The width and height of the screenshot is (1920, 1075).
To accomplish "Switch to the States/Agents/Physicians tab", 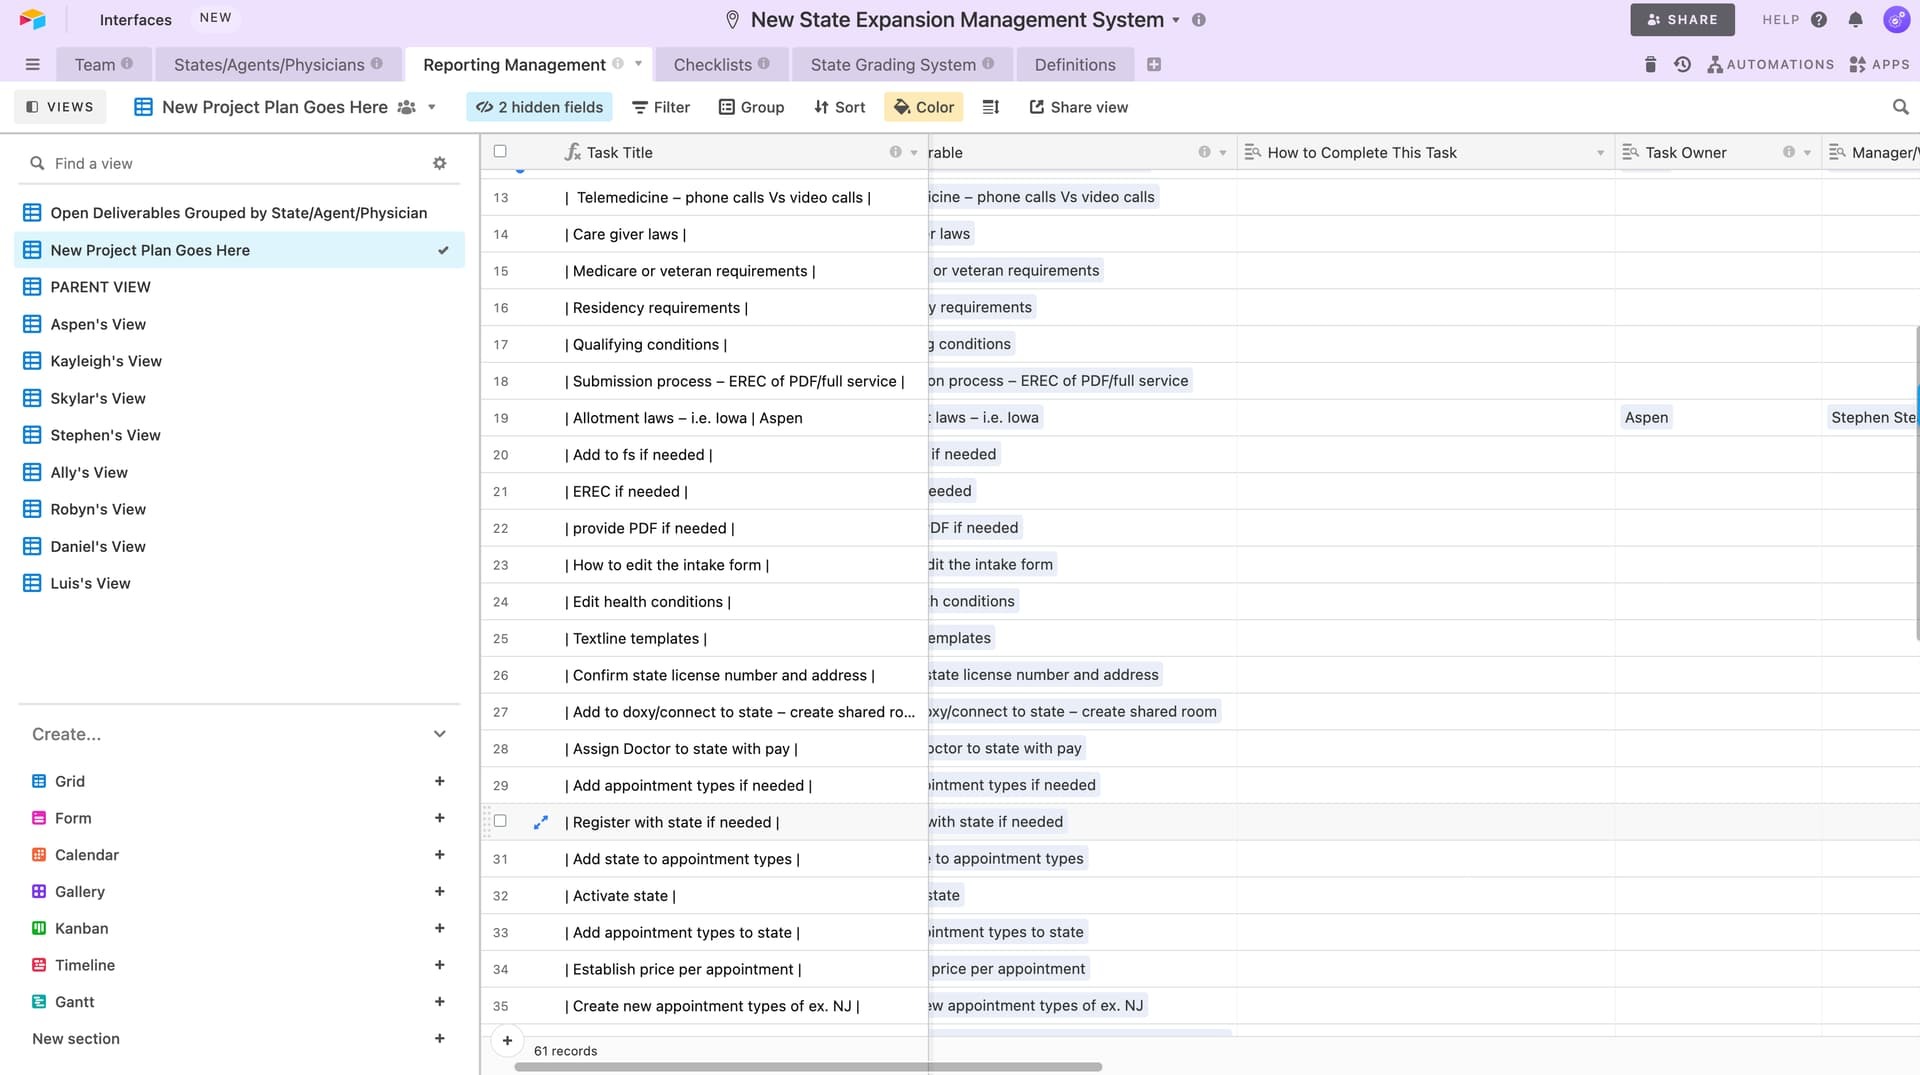I will [x=278, y=65].
